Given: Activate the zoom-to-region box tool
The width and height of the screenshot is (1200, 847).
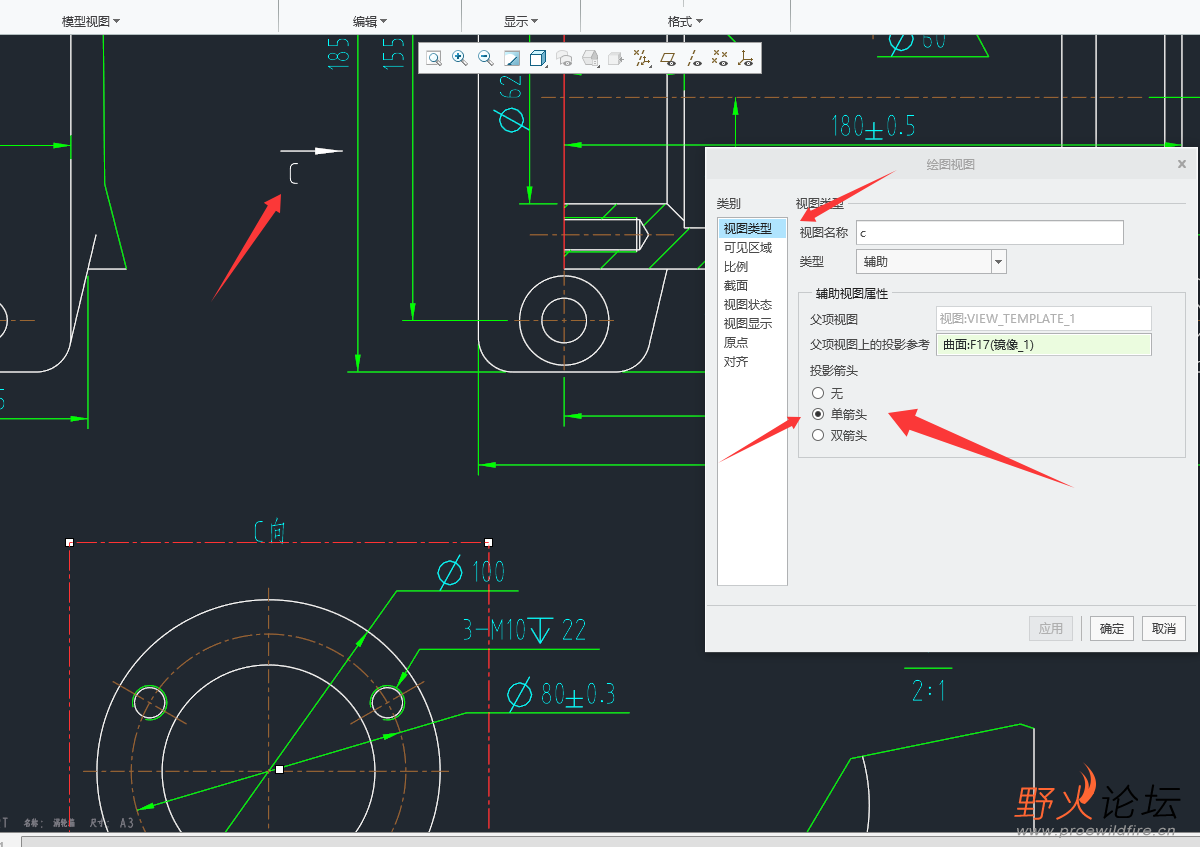Looking at the screenshot, I should coord(433,58).
